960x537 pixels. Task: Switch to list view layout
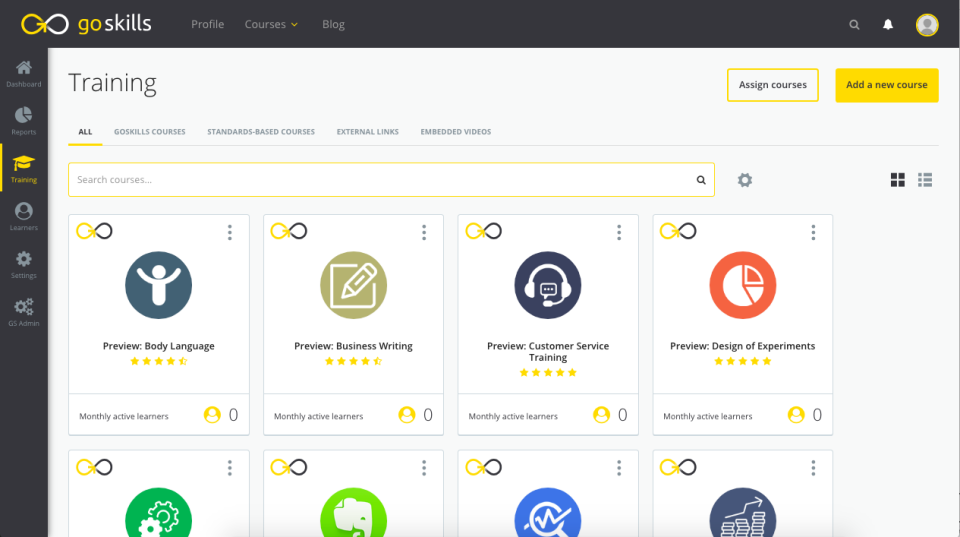click(x=925, y=179)
